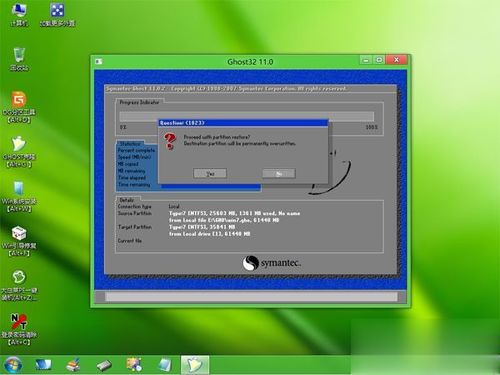
Task: Click the disk drive icon in taskbar
Action: pyautogui.click(x=104, y=365)
